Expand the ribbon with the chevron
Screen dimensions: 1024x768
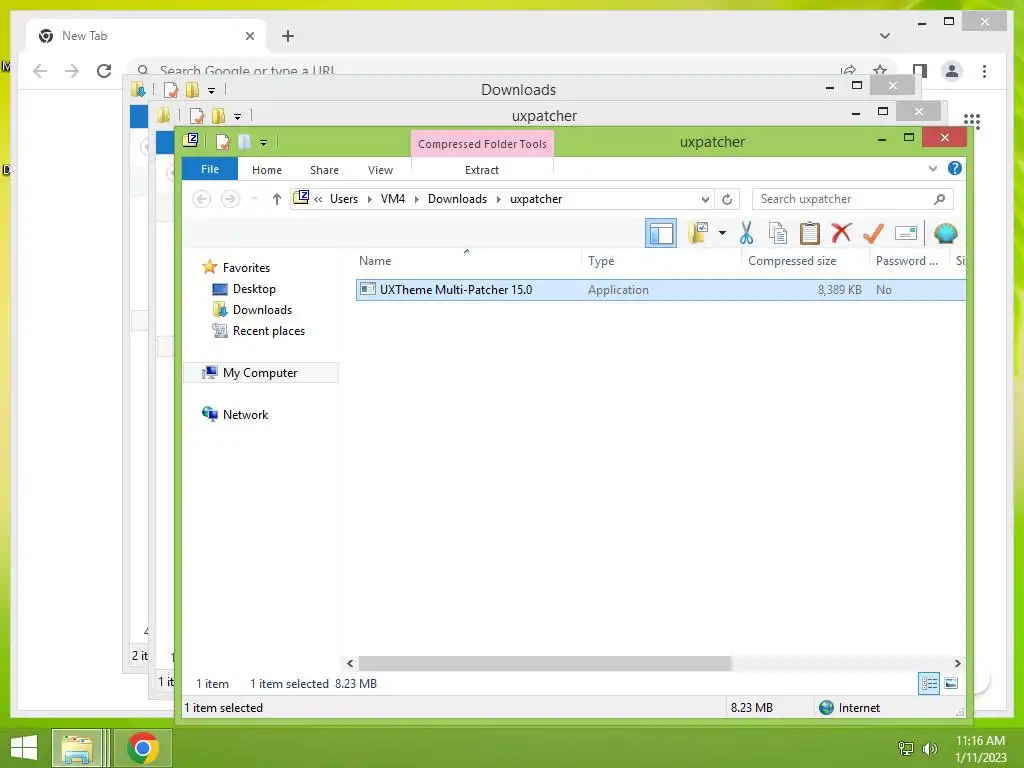(933, 168)
